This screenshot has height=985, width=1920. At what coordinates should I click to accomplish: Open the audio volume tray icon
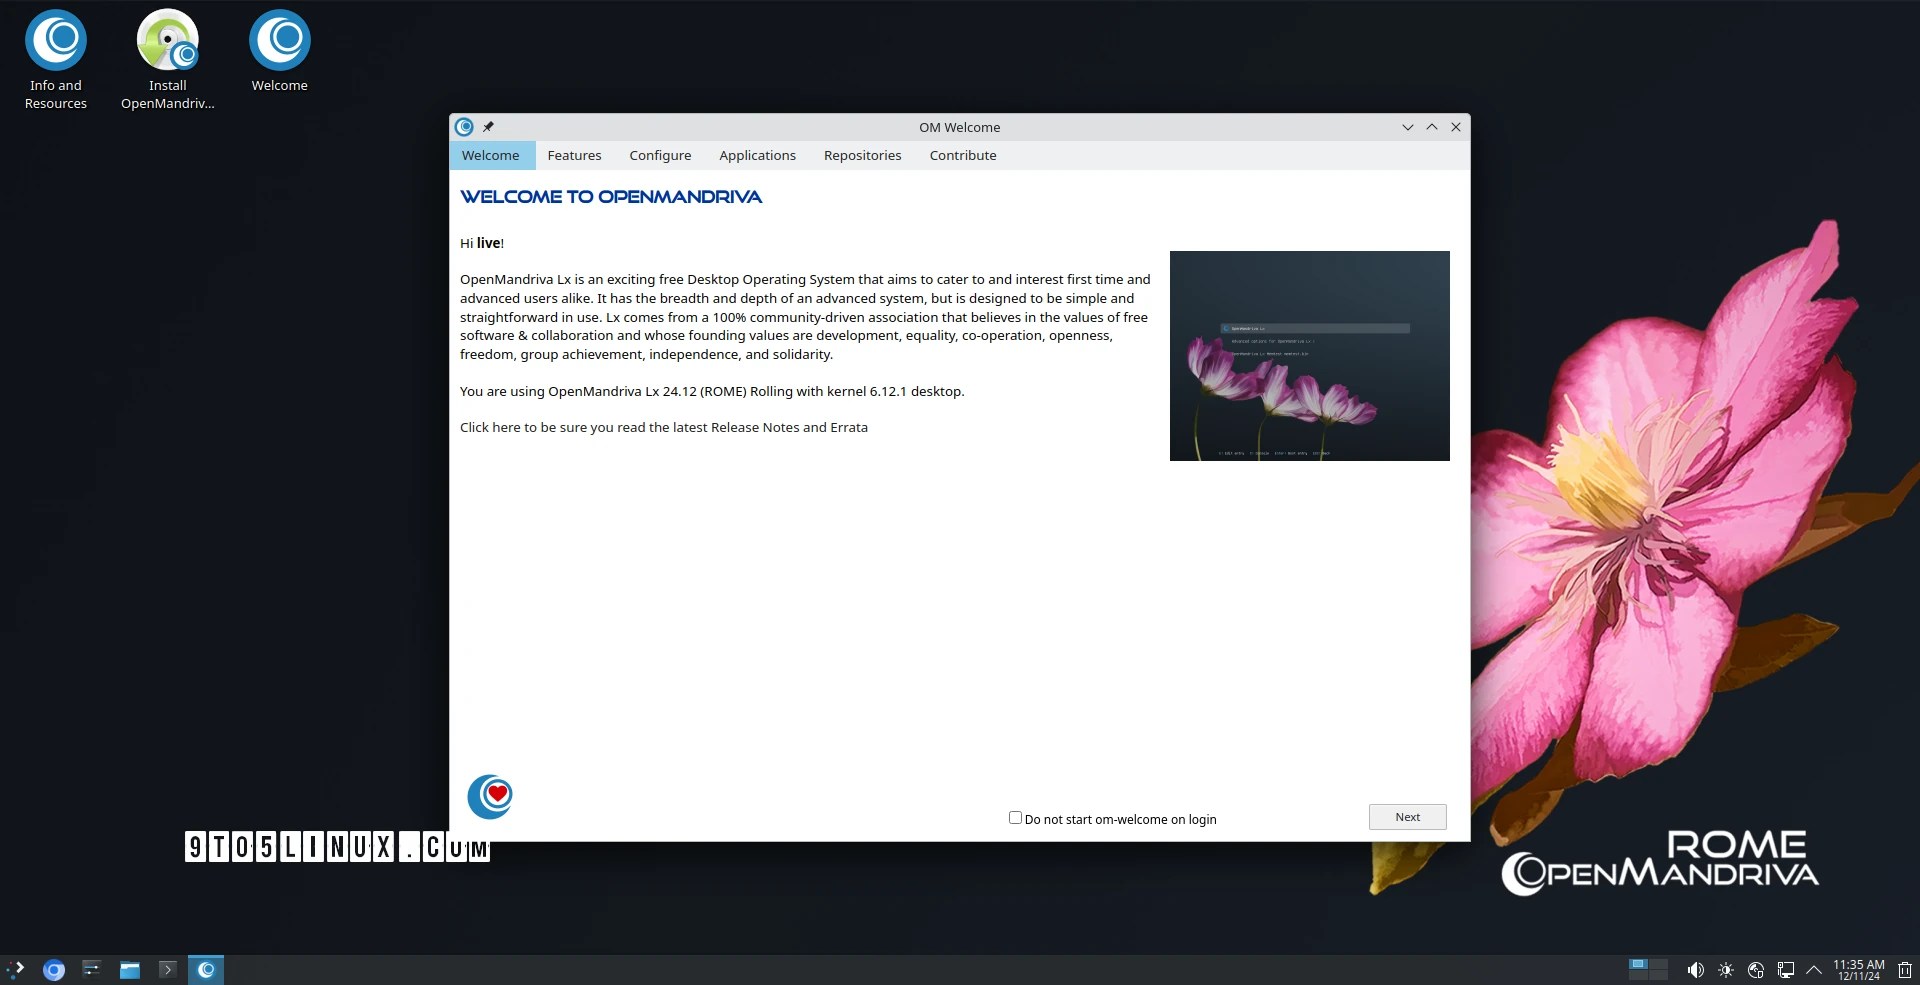[1695, 970]
